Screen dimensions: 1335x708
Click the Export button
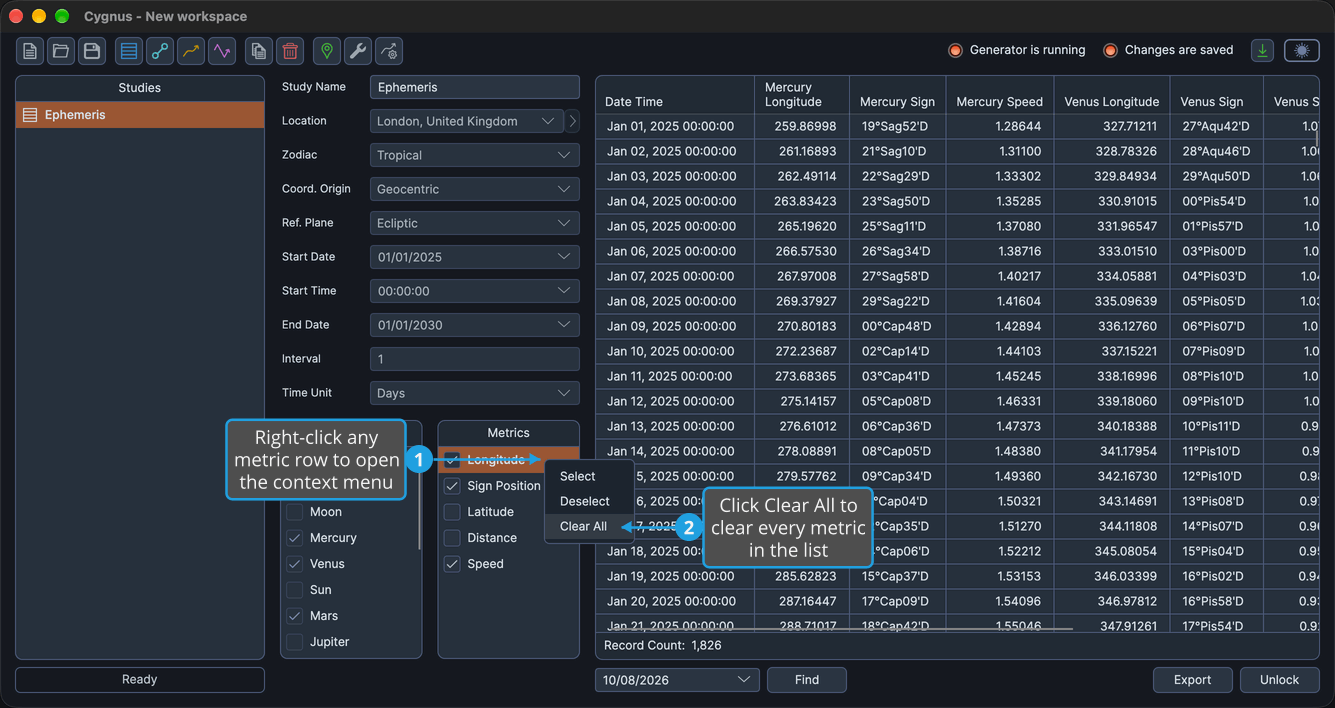click(1192, 680)
